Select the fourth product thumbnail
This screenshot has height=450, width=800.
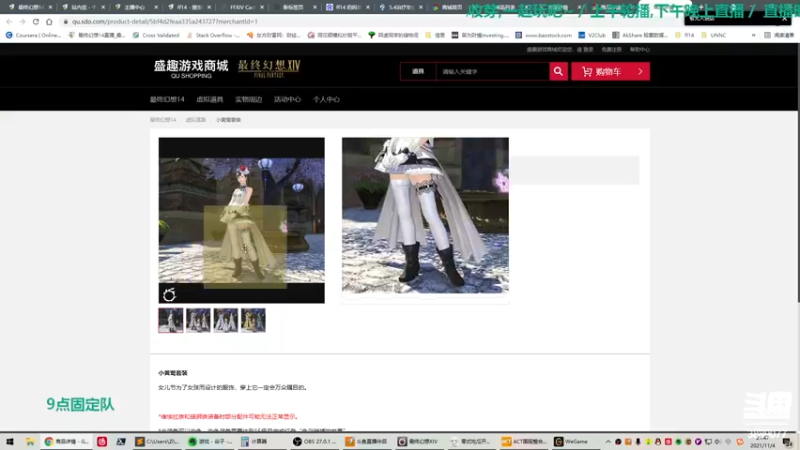(x=253, y=320)
